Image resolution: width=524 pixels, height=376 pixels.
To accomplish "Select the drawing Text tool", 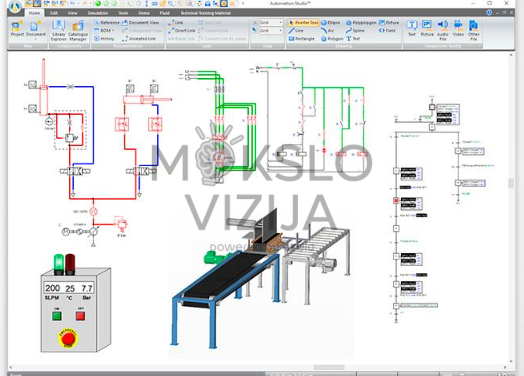I will coord(353,39).
